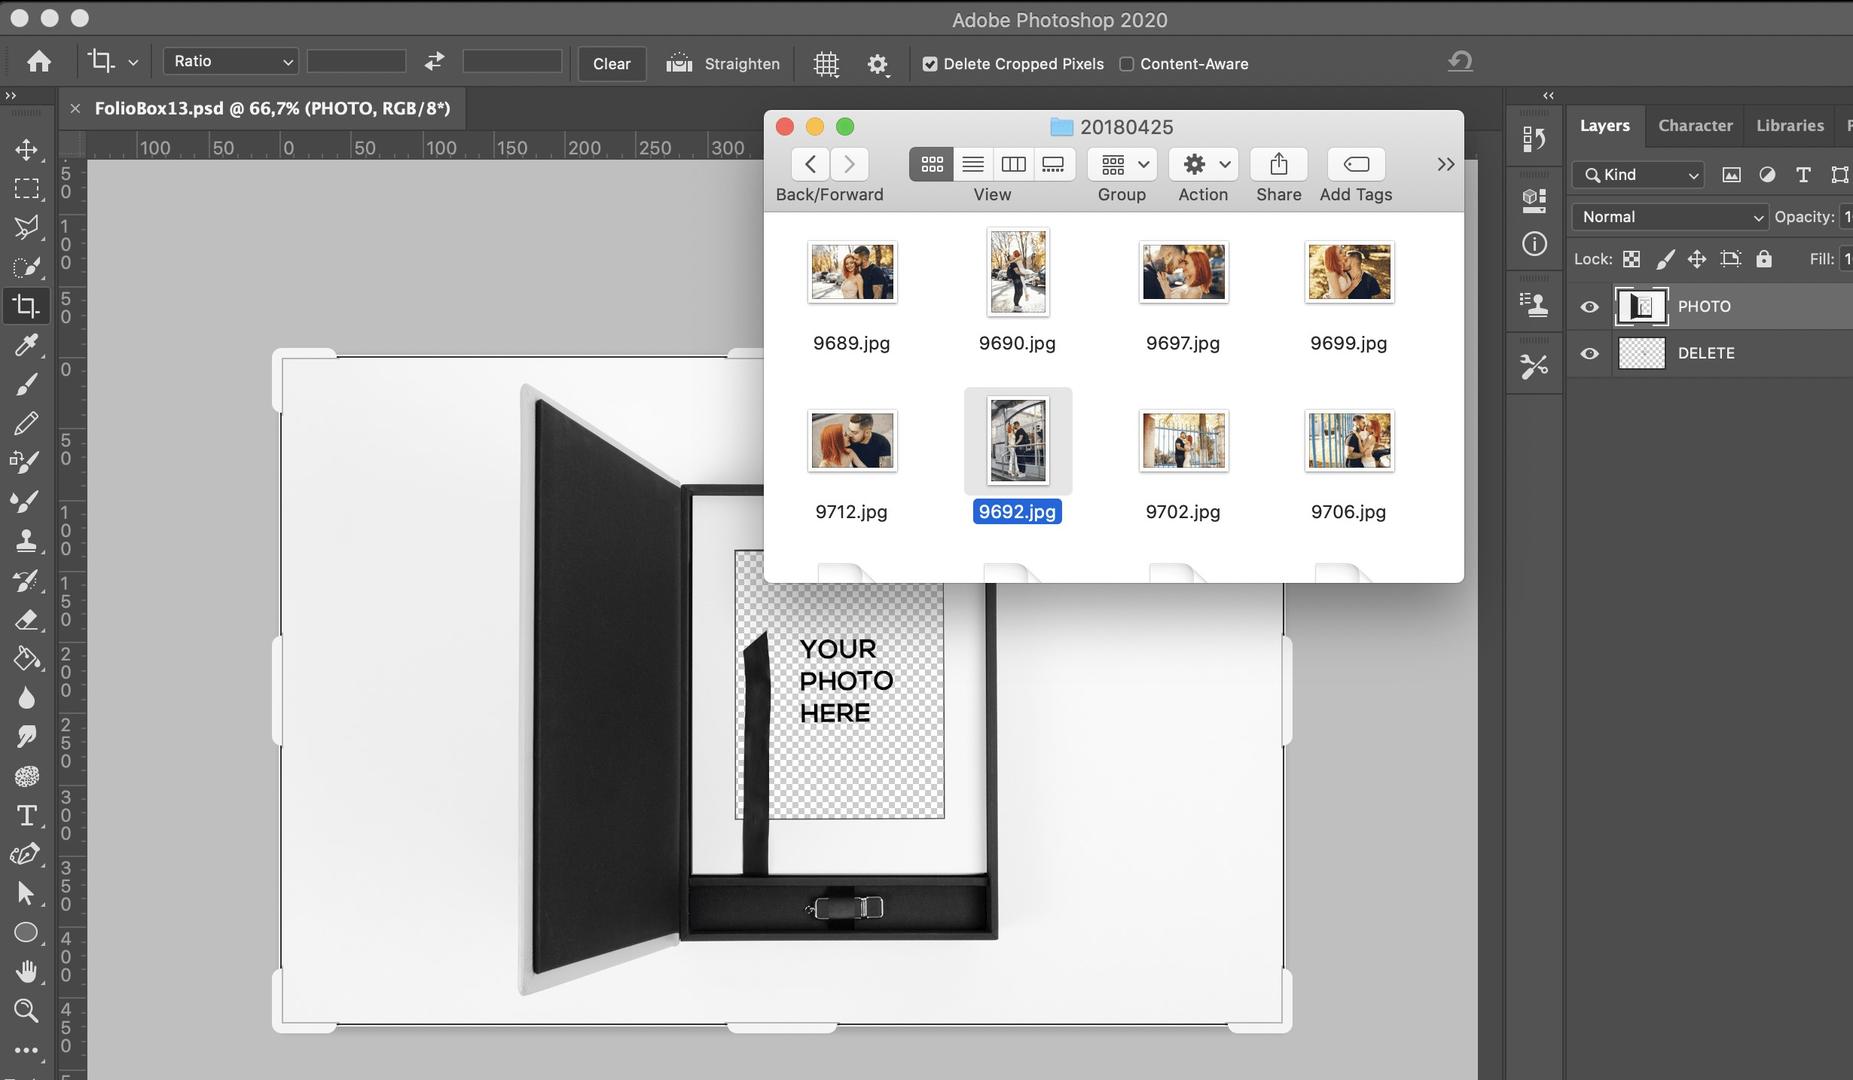Open the Normal blend mode dropdown
Screen dimensions: 1853x1080
click(x=1668, y=216)
